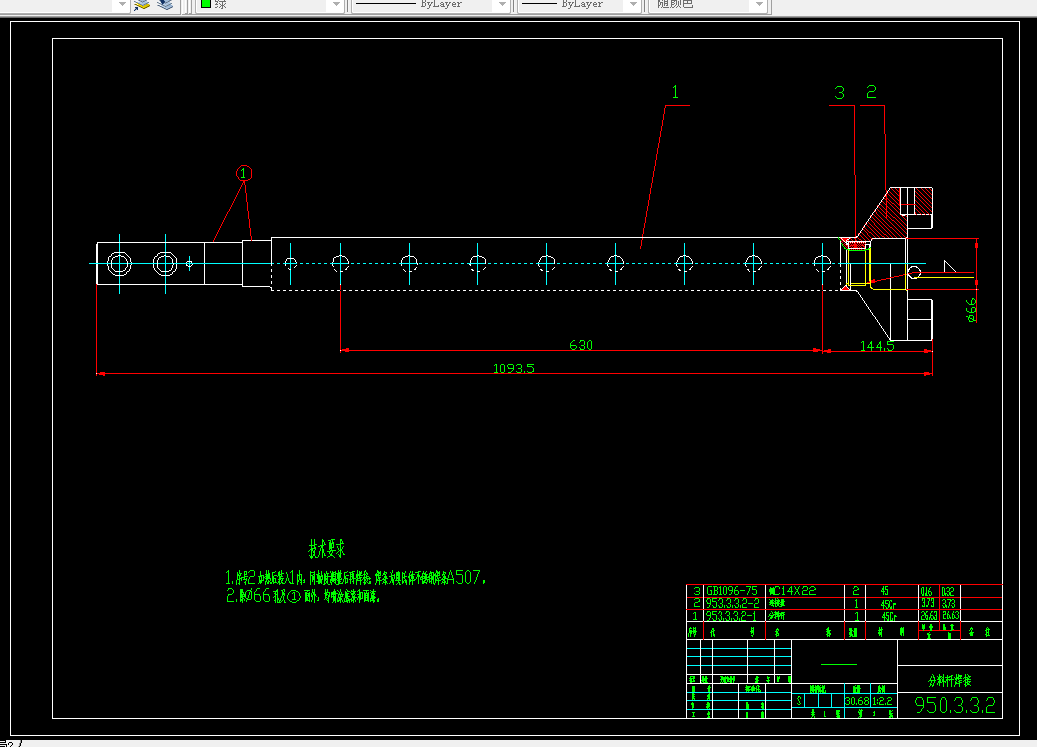The image size is (1037, 747).
Task: Open the dropdown arrow left of layer icons
Action: [122, 5]
